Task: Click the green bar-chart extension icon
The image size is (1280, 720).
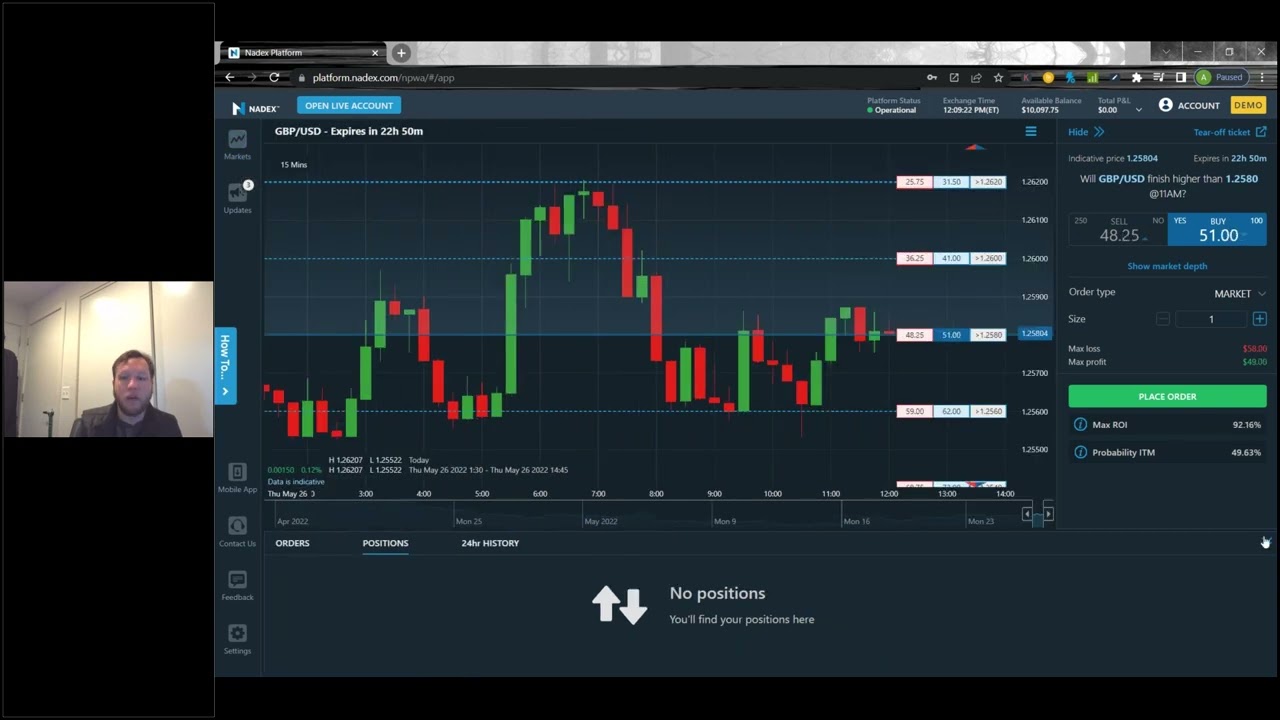Action: coord(1092,77)
